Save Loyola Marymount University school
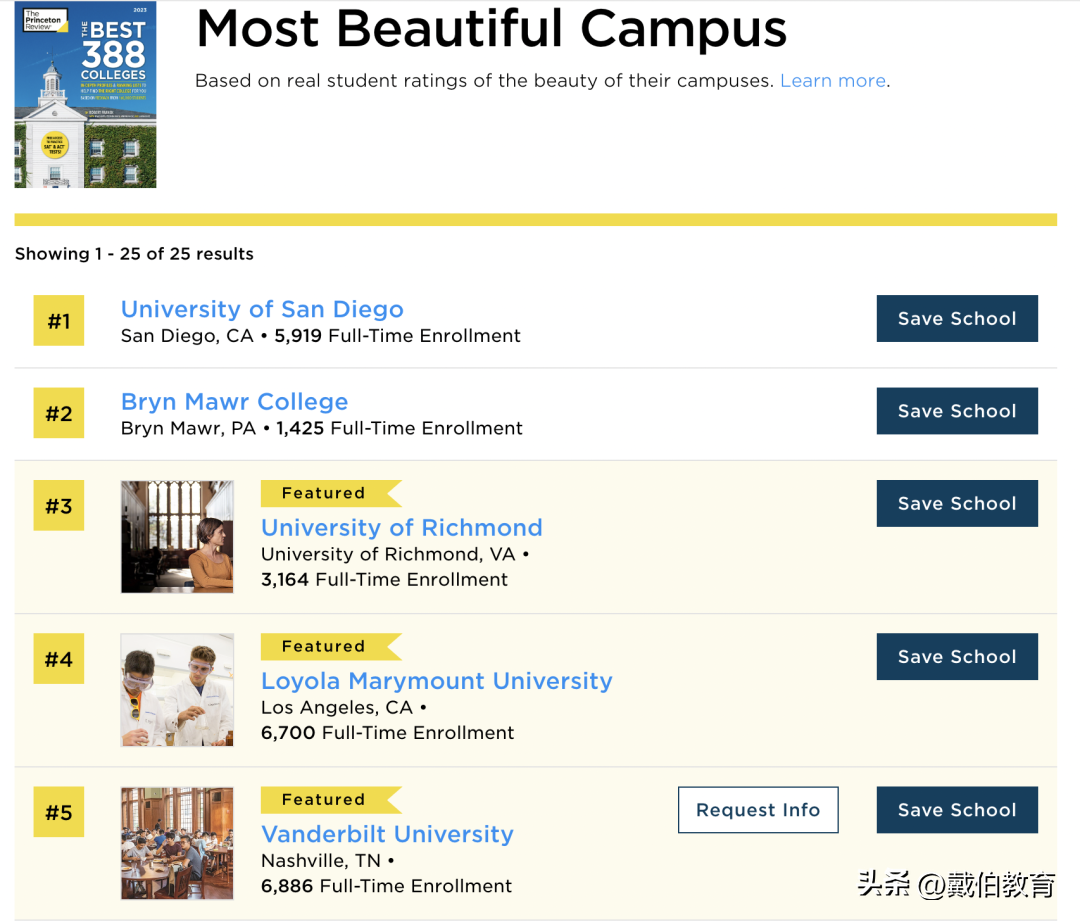 [x=957, y=657]
